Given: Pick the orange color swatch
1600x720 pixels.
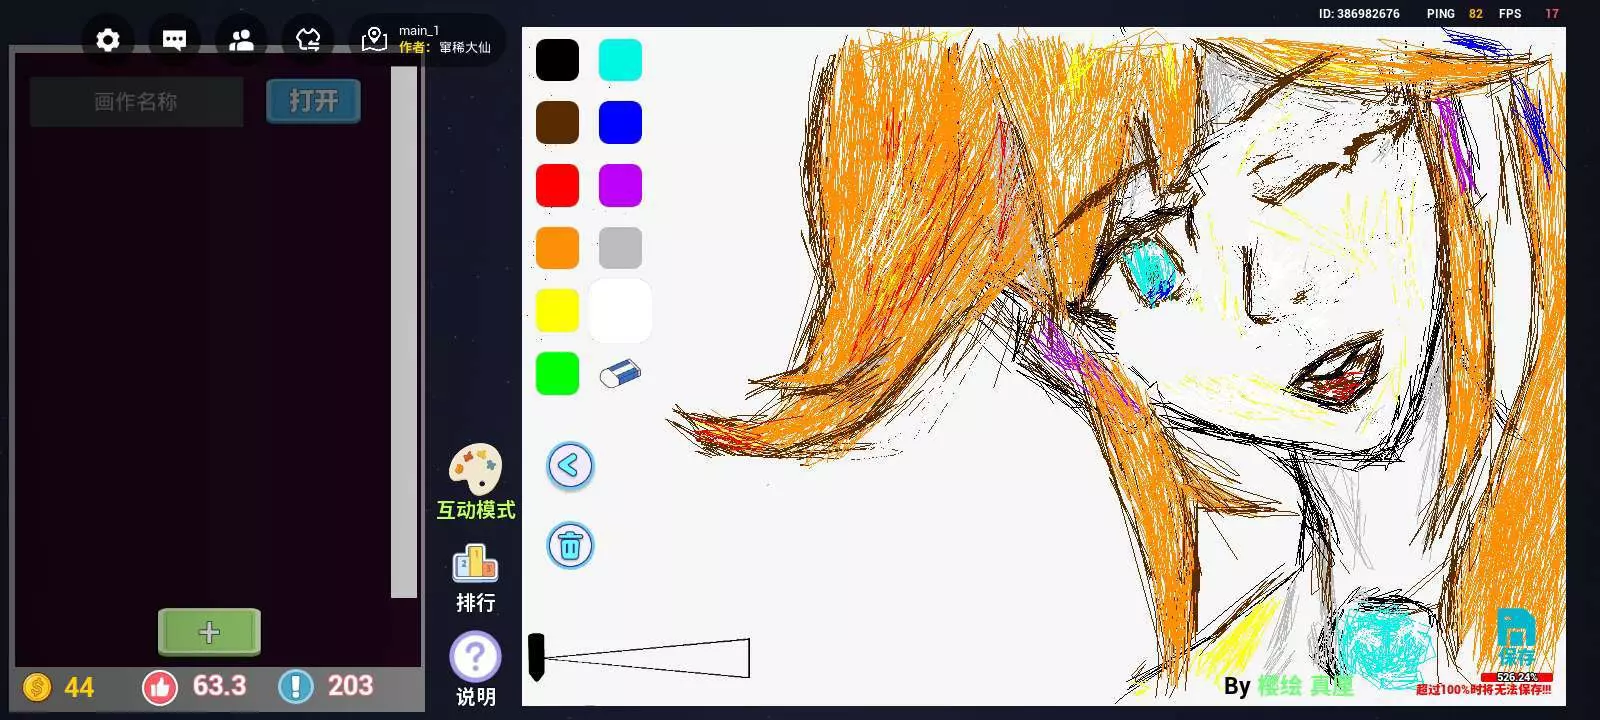Looking at the screenshot, I should tap(557, 248).
